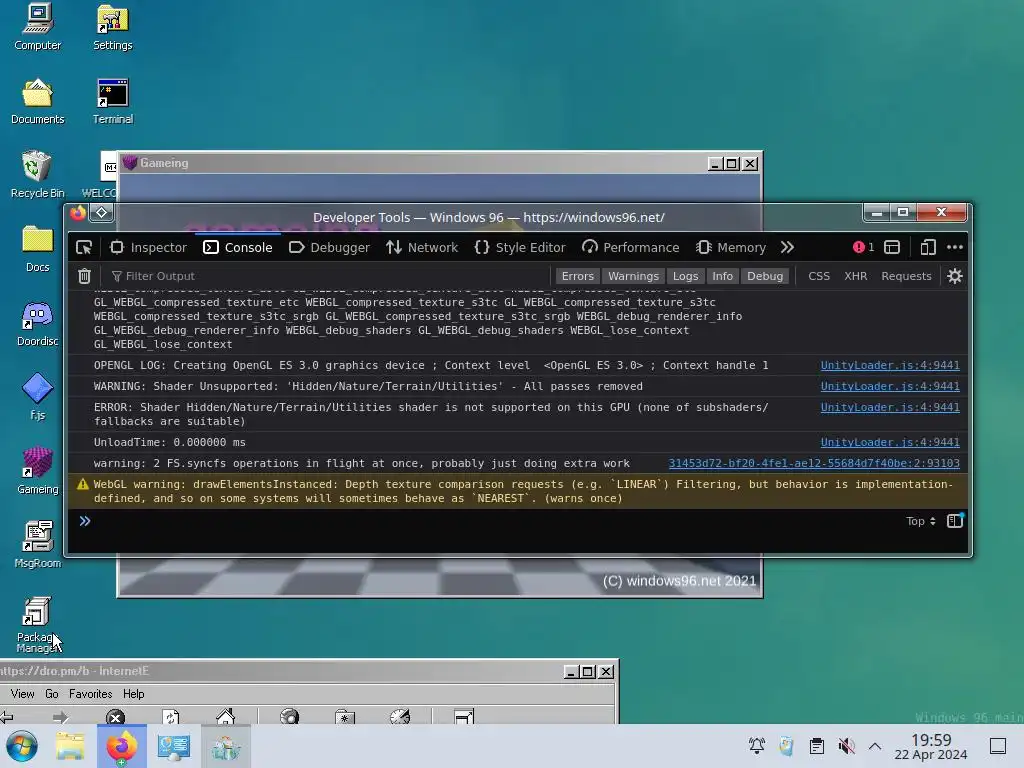Open the Docs folder on desktop
The width and height of the screenshot is (1024, 768).
(37, 249)
